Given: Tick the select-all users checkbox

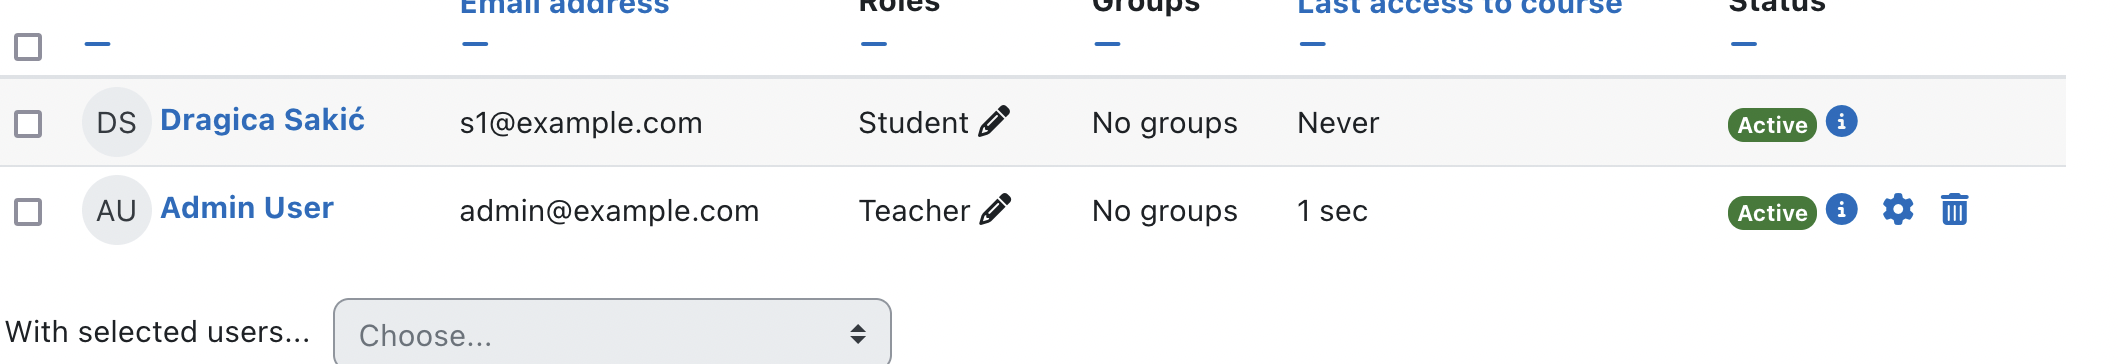Looking at the screenshot, I should tap(28, 46).
